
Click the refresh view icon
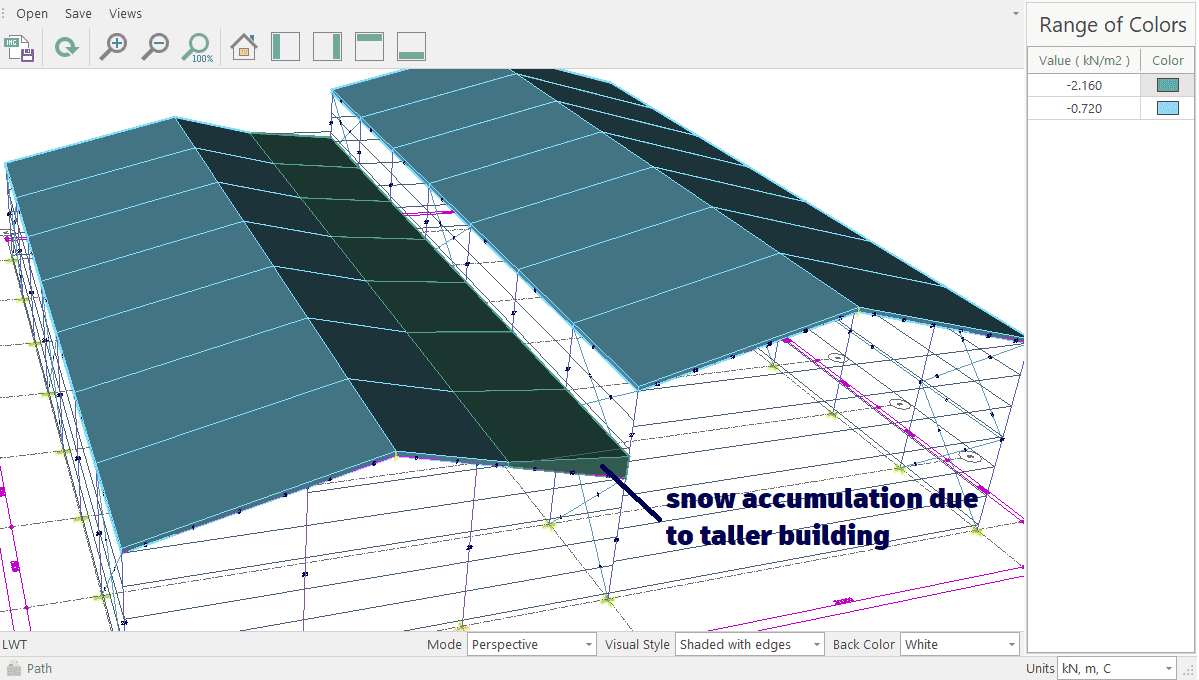66,47
